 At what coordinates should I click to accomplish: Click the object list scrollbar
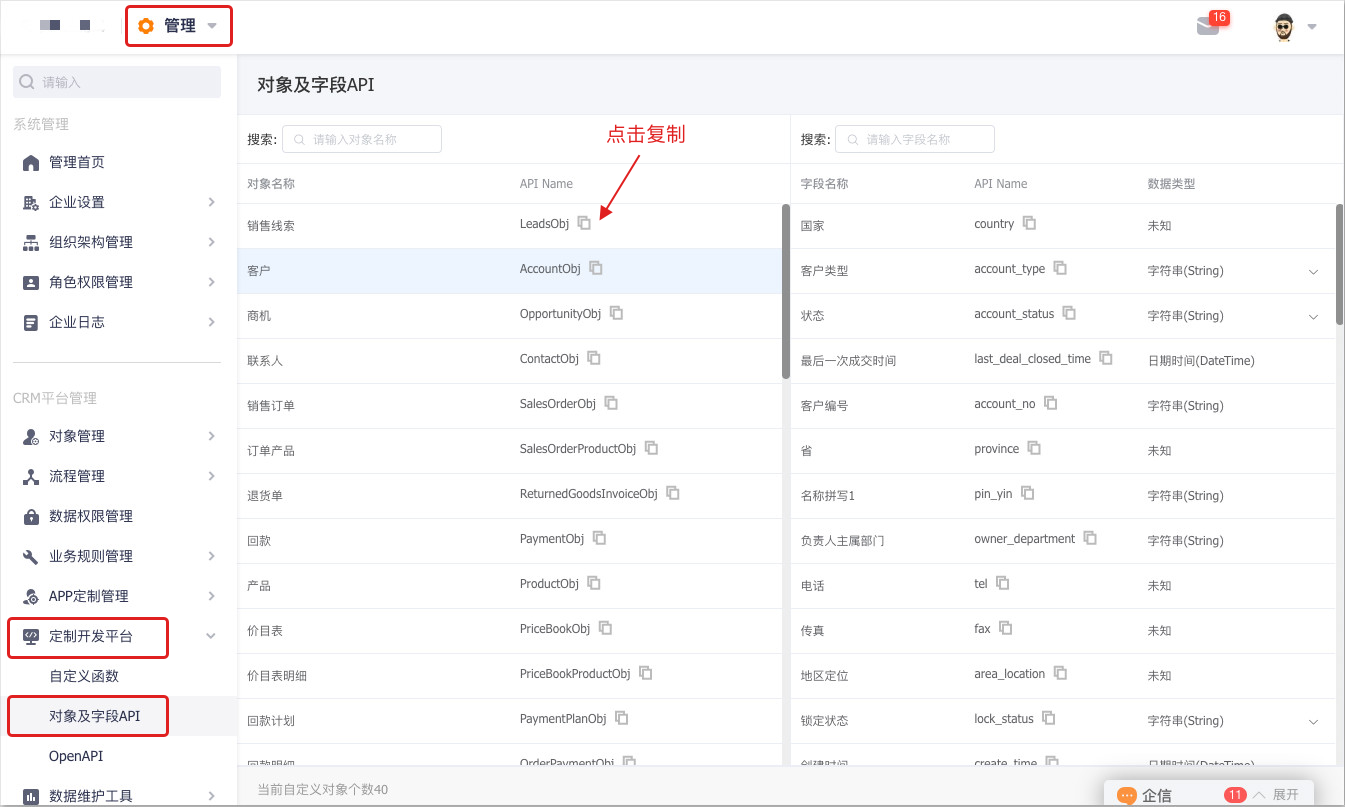786,291
